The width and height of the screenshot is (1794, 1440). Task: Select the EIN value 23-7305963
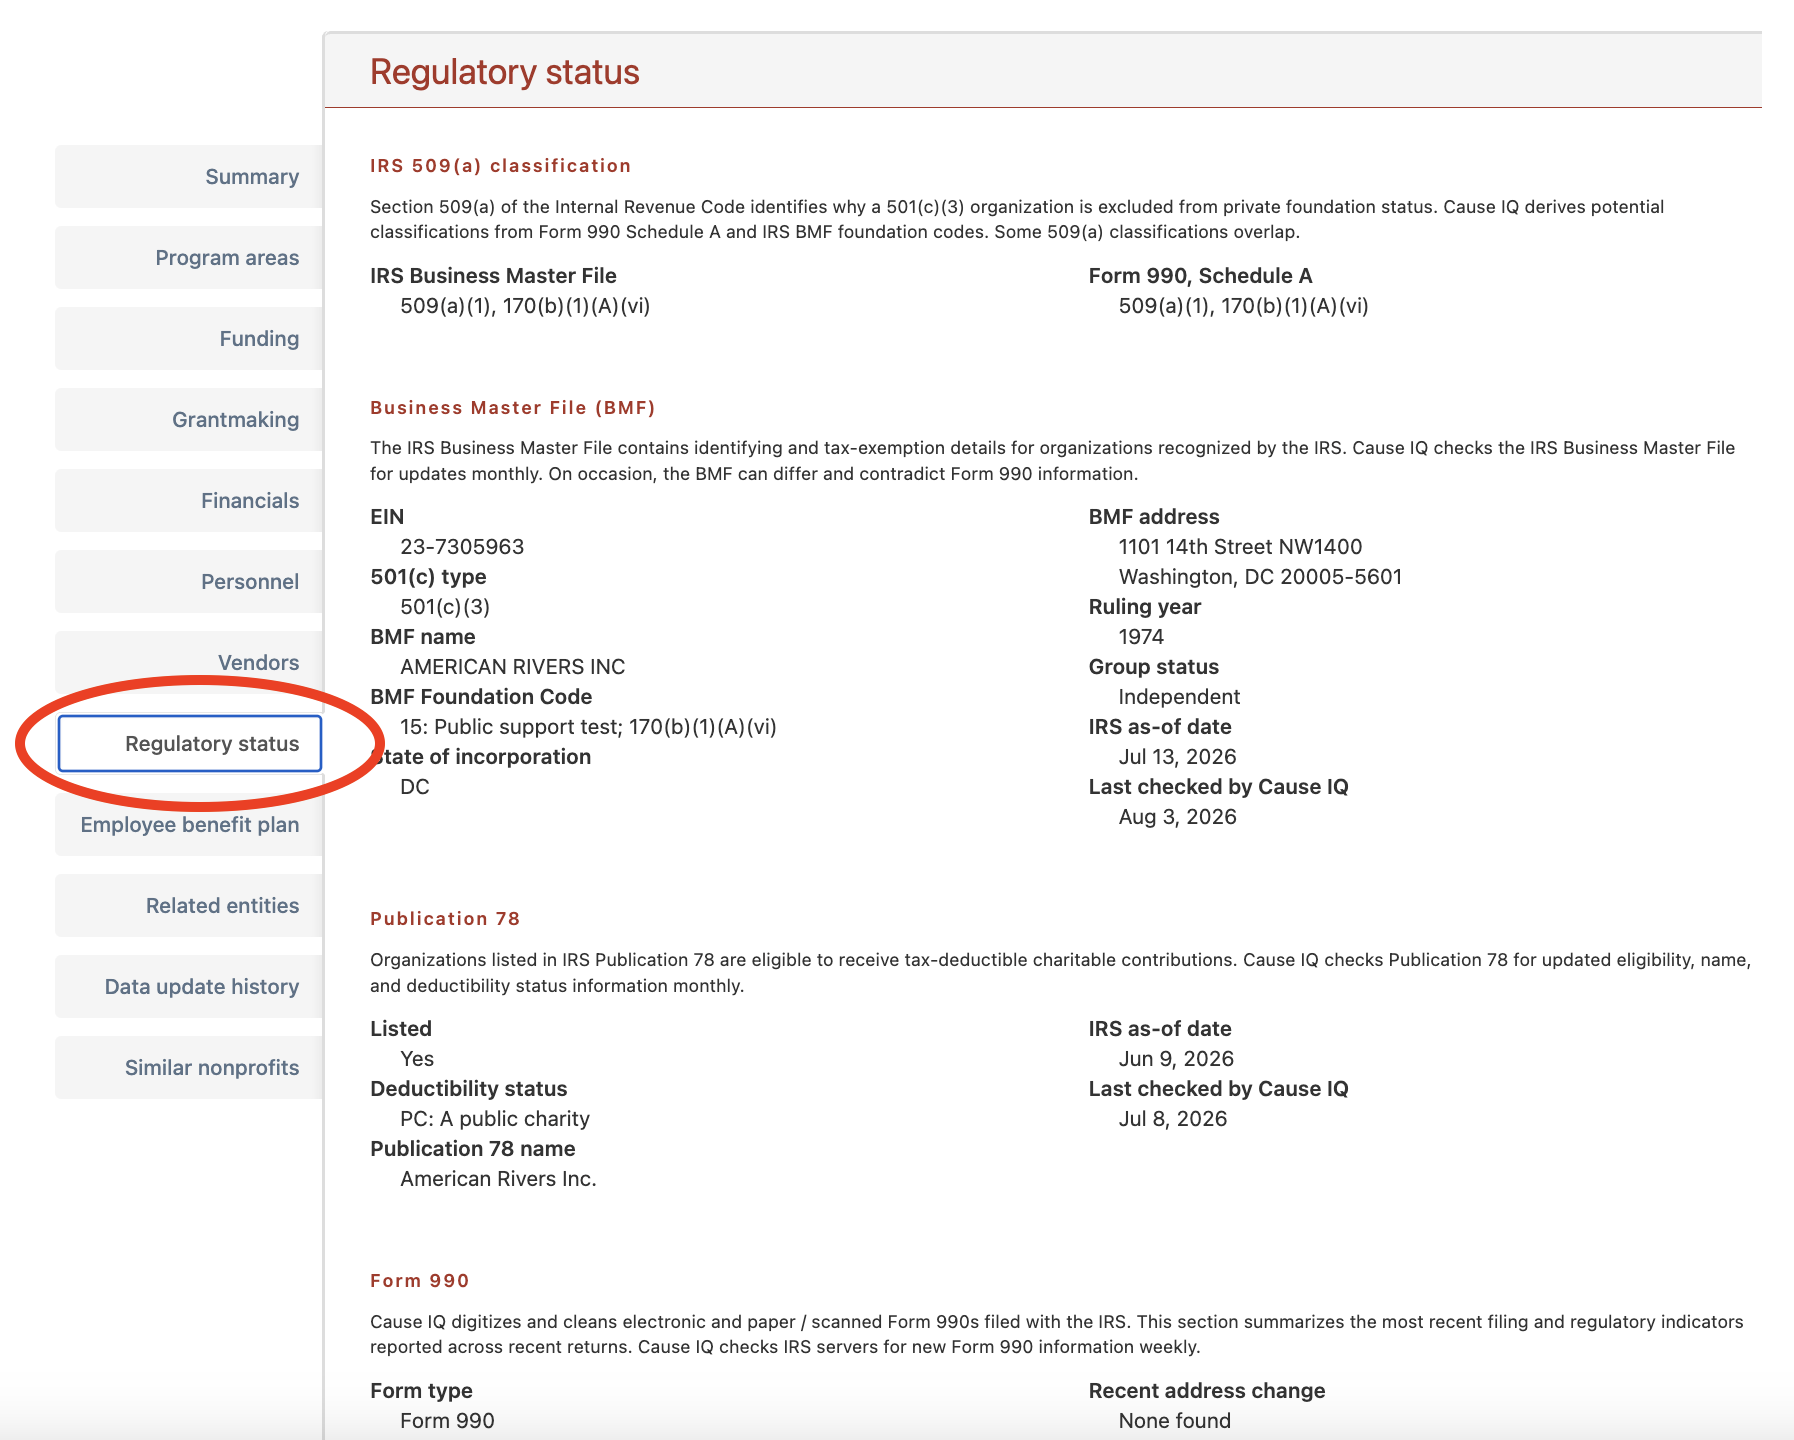[462, 547]
